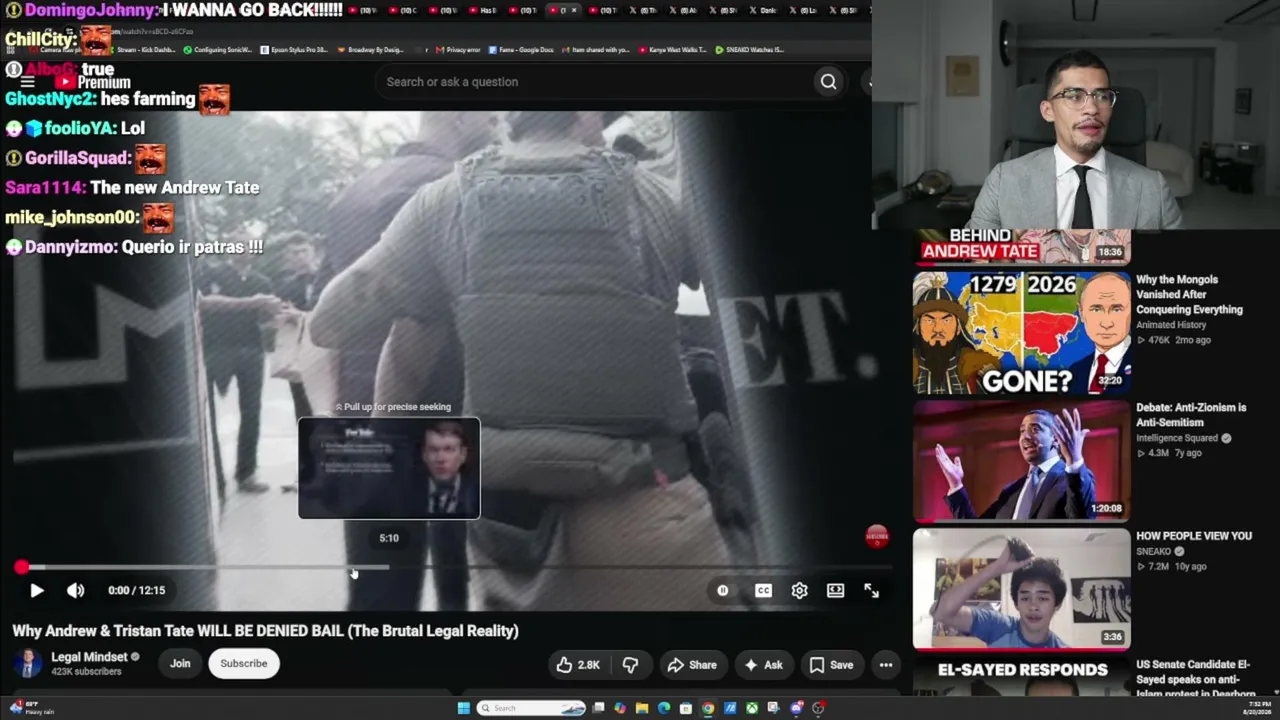Toggle the autoplay switch in player

[722, 590]
